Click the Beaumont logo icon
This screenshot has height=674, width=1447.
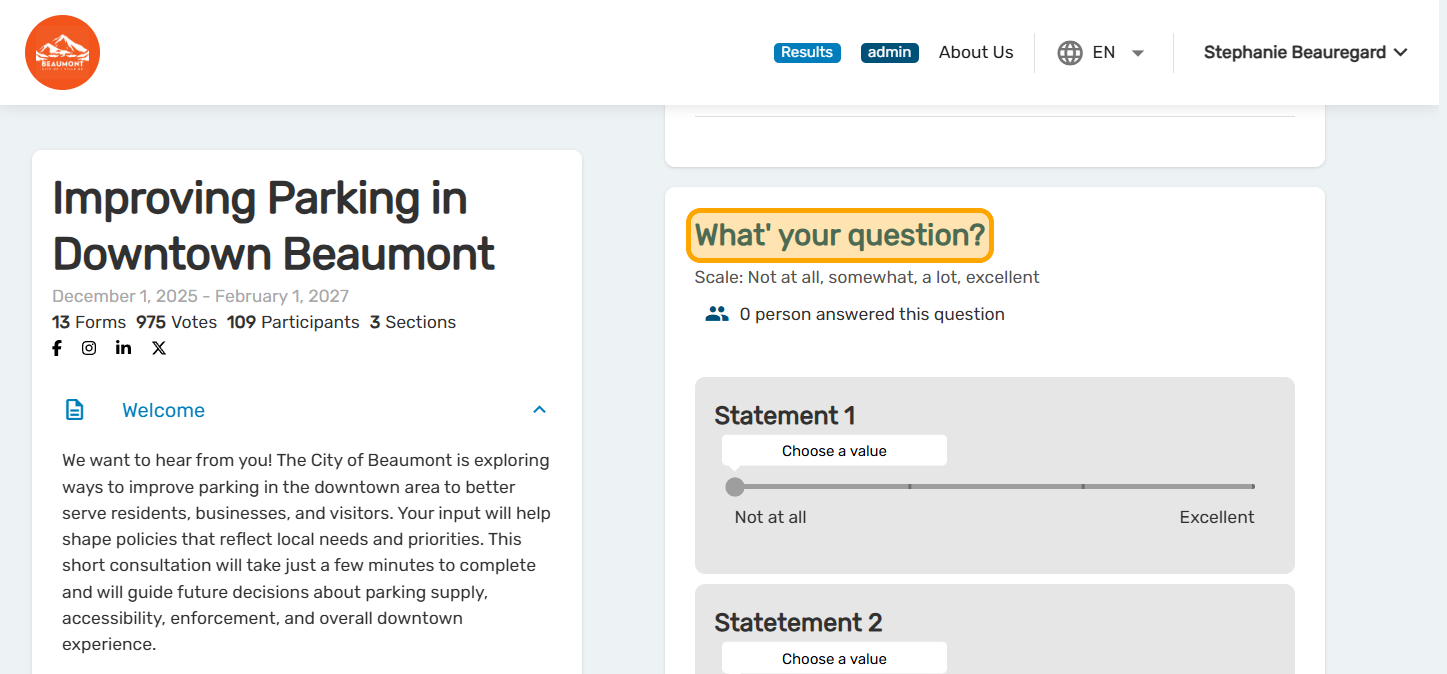62,53
